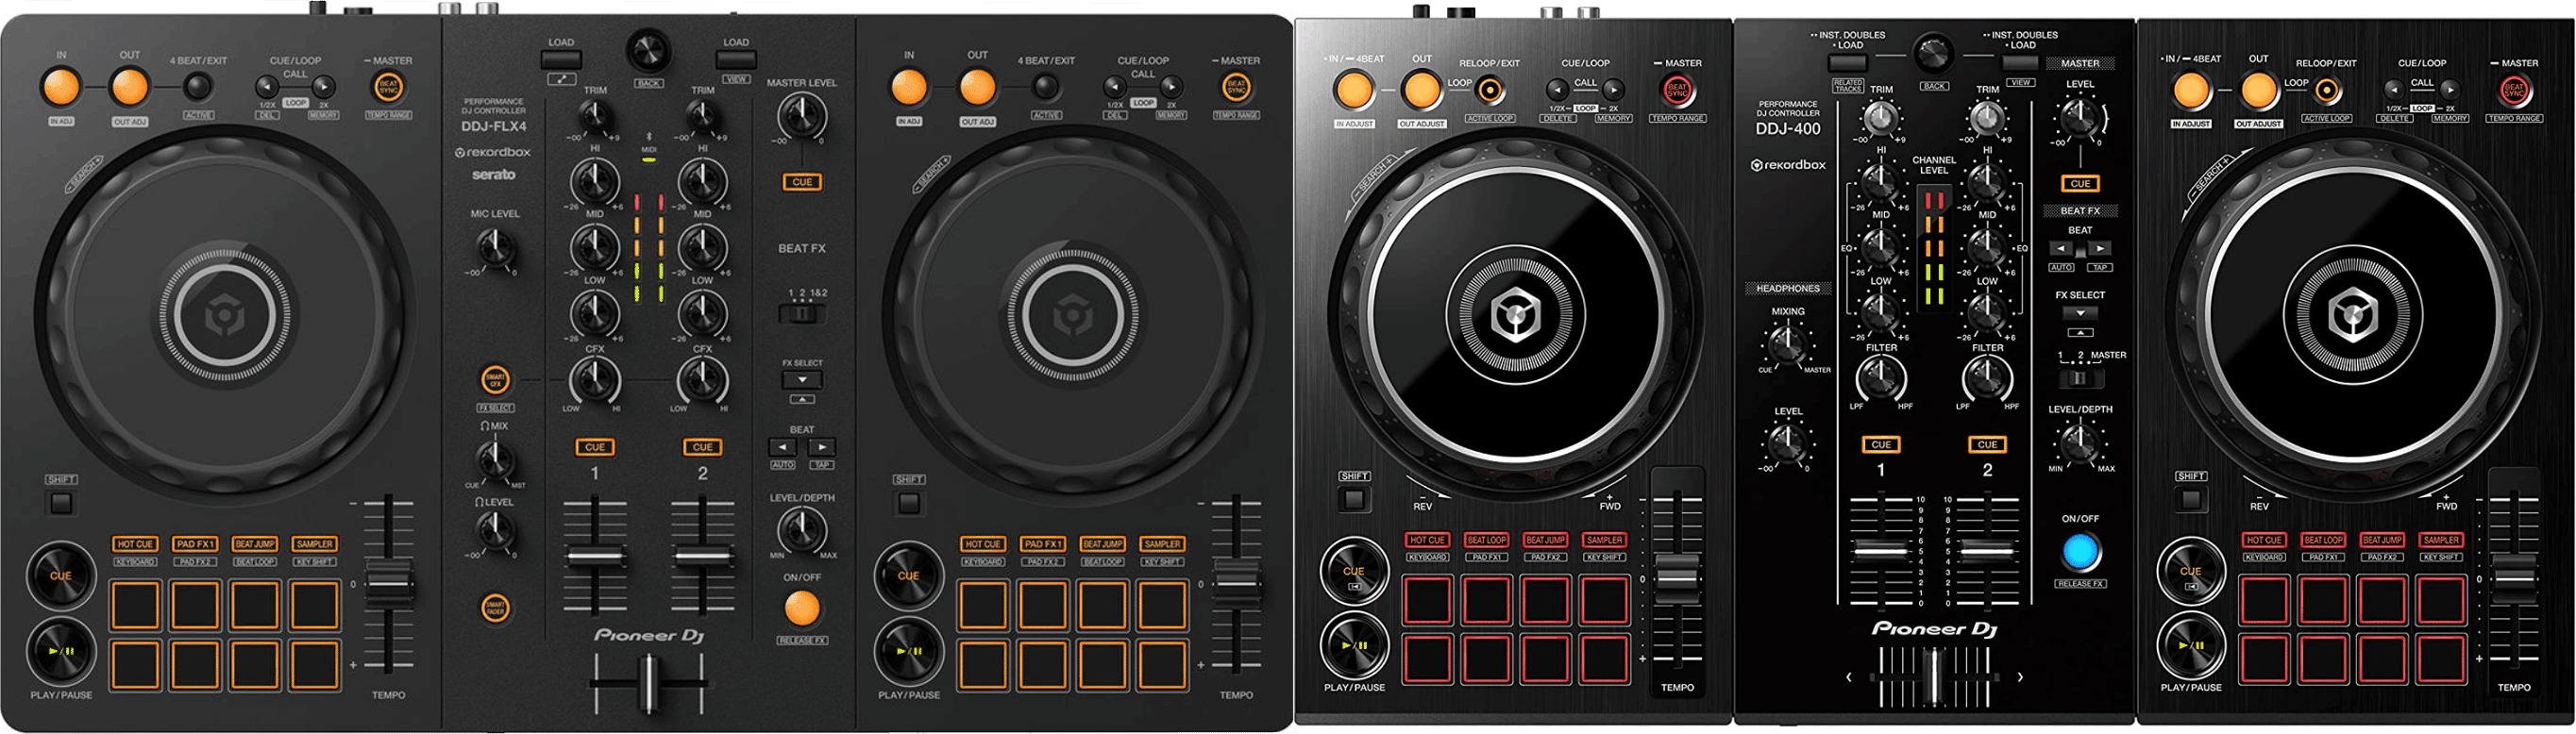The image size is (2576, 734).
Task: Touch the jog wheel center on DDJ-FLX4 left deck
Action: 226,317
